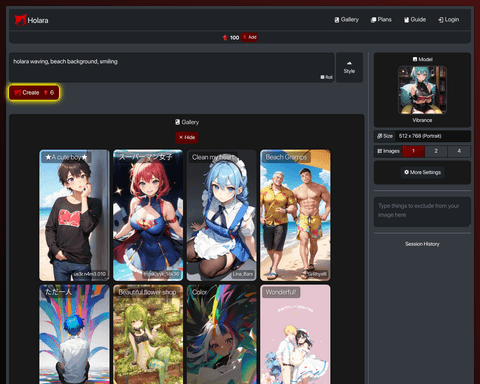Click the 100 credits gem icon
480x384 pixels.
pyautogui.click(x=225, y=38)
